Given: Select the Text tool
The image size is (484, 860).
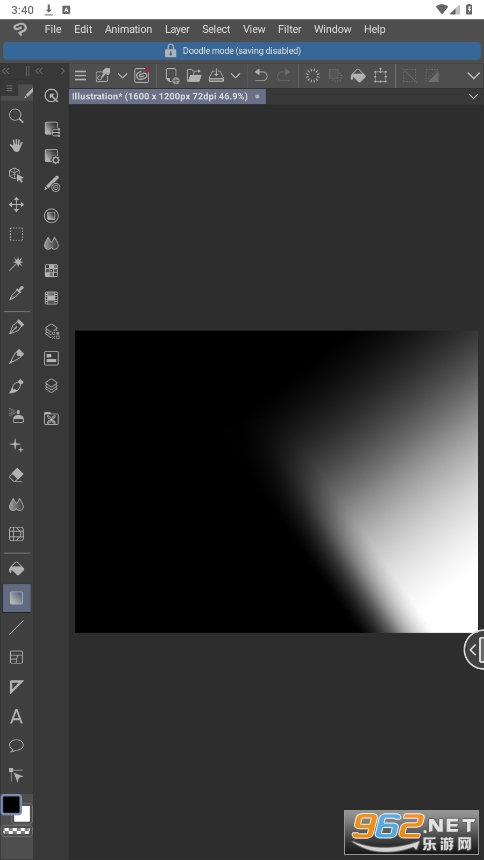Looking at the screenshot, I should point(16,716).
